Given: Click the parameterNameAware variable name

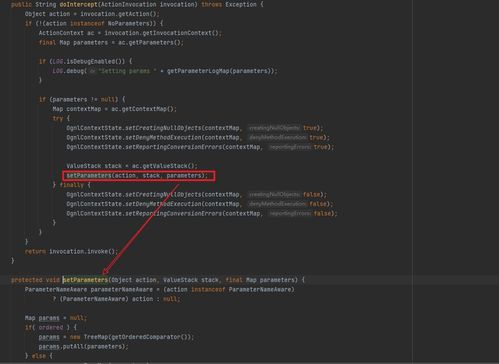Looking at the screenshot, I should 122,290.
